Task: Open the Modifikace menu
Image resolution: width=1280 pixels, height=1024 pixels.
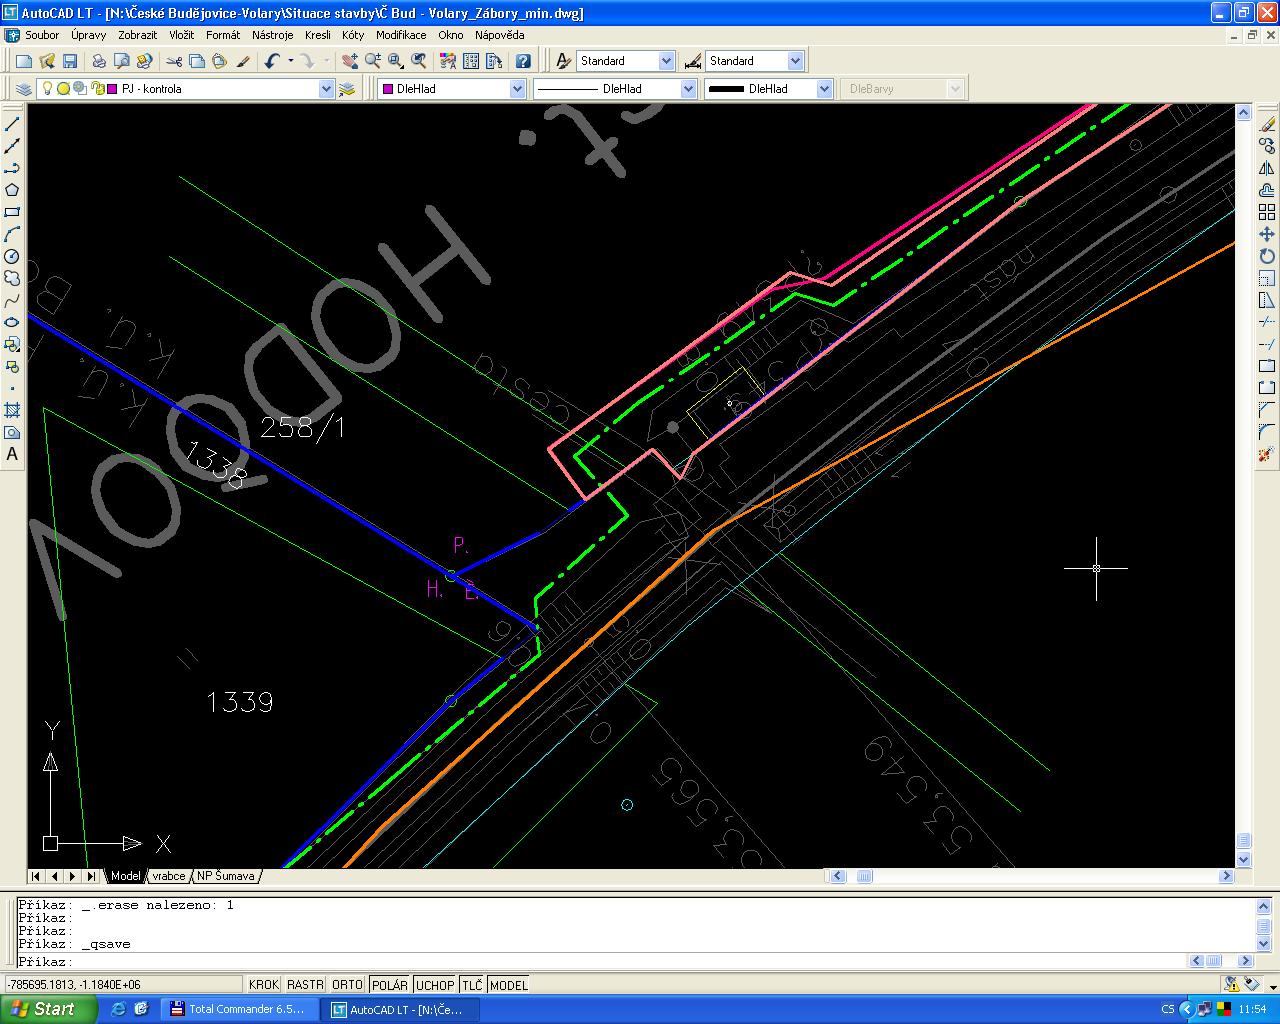Action: (x=401, y=35)
